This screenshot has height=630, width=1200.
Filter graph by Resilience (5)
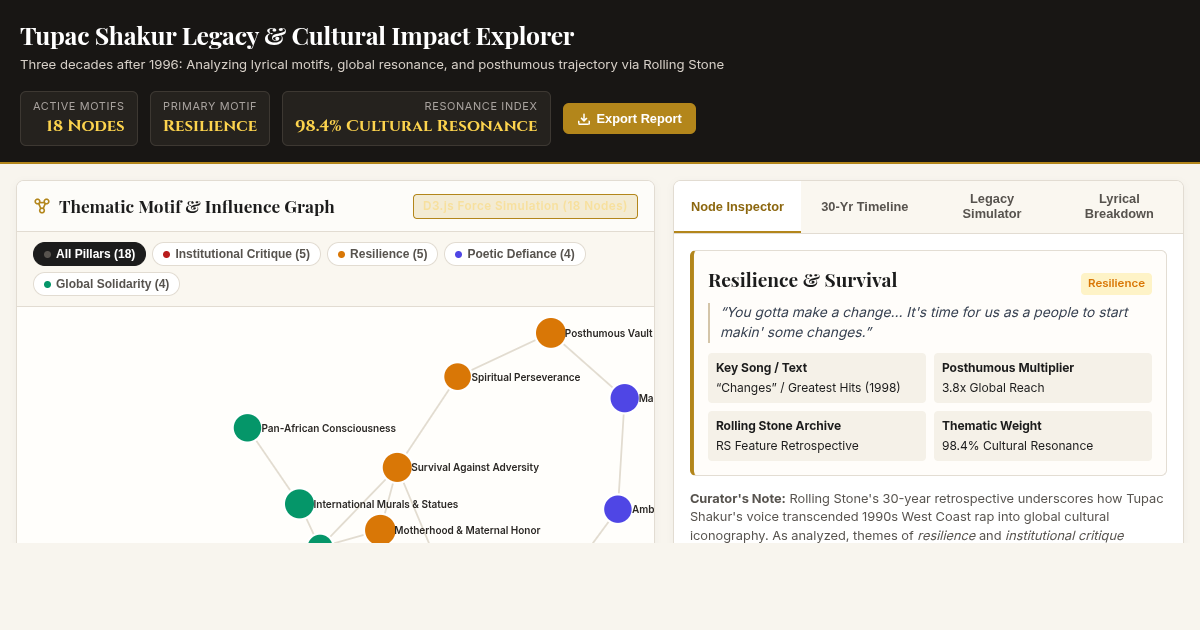point(382,254)
